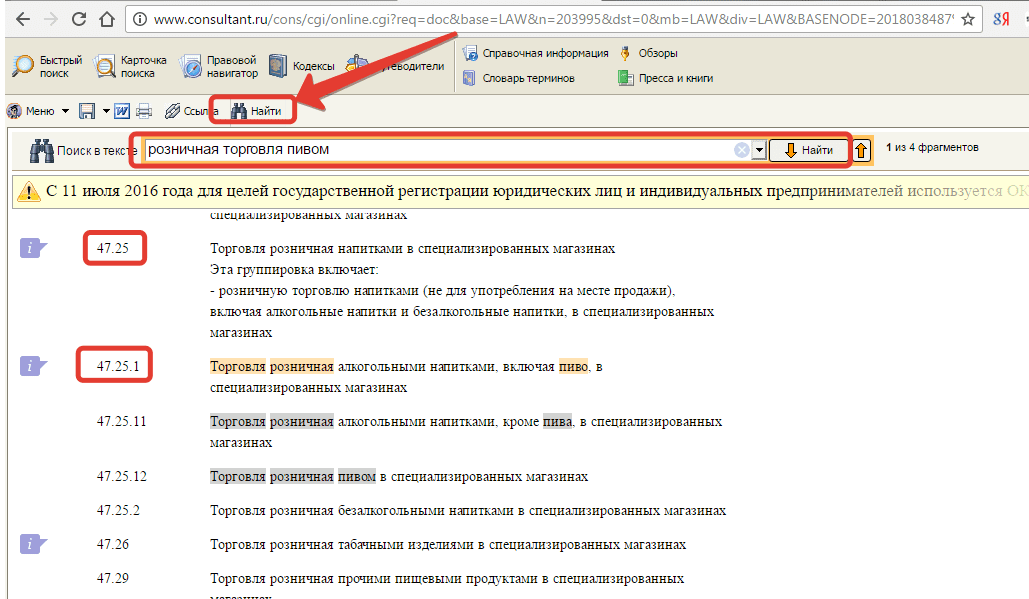
Task: Select the code 47.25.12
Action: pyautogui.click(x=121, y=476)
